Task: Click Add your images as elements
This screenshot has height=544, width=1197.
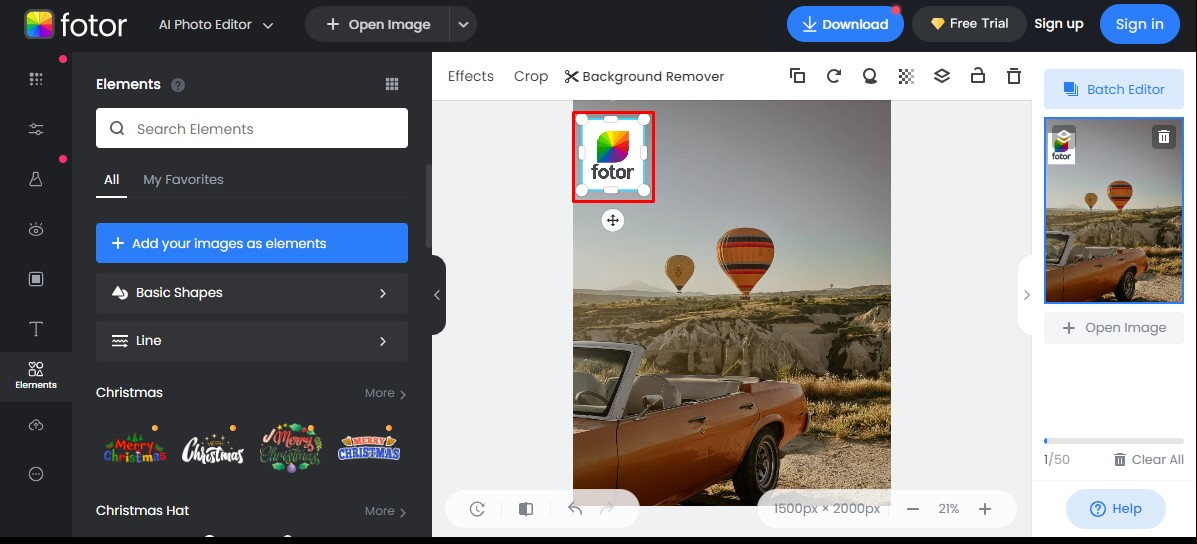Action: pos(252,243)
